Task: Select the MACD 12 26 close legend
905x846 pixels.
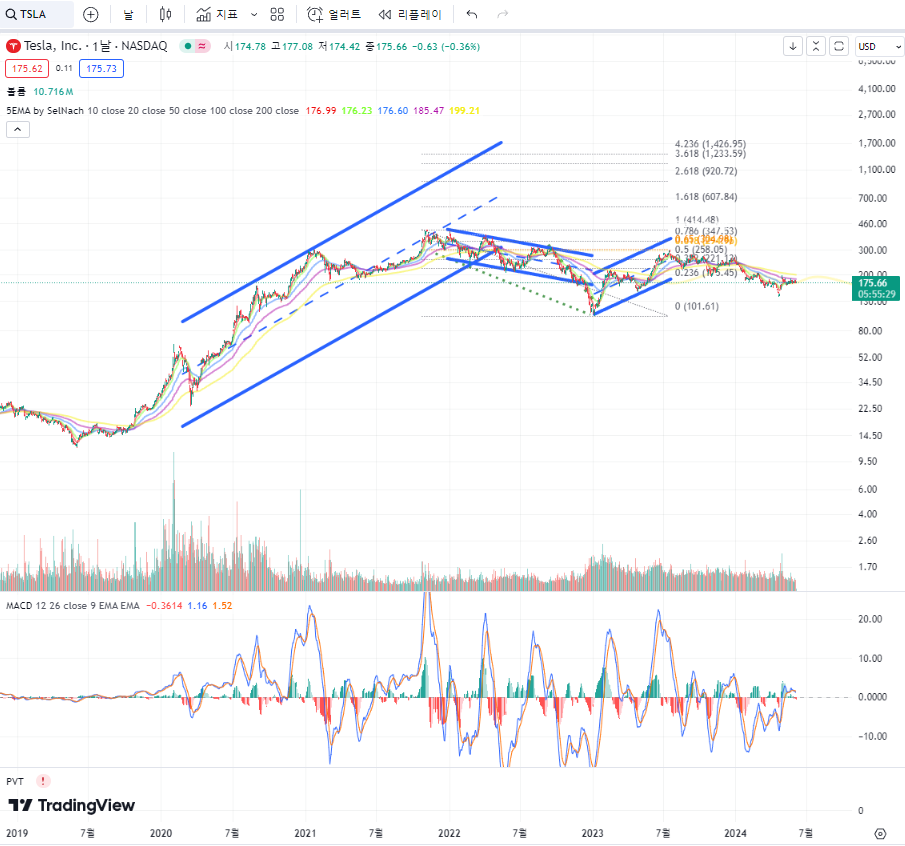Action: (x=73, y=606)
